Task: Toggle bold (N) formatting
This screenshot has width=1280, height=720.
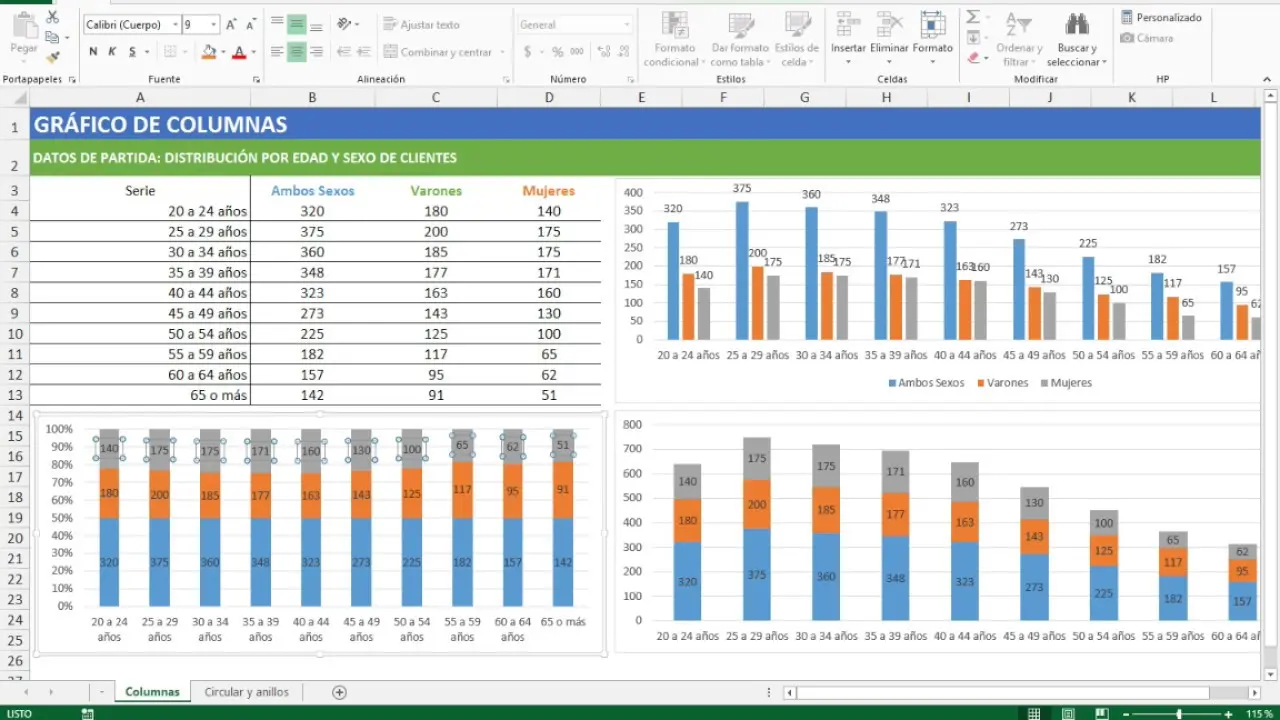Action: click(x=91, y=50)
